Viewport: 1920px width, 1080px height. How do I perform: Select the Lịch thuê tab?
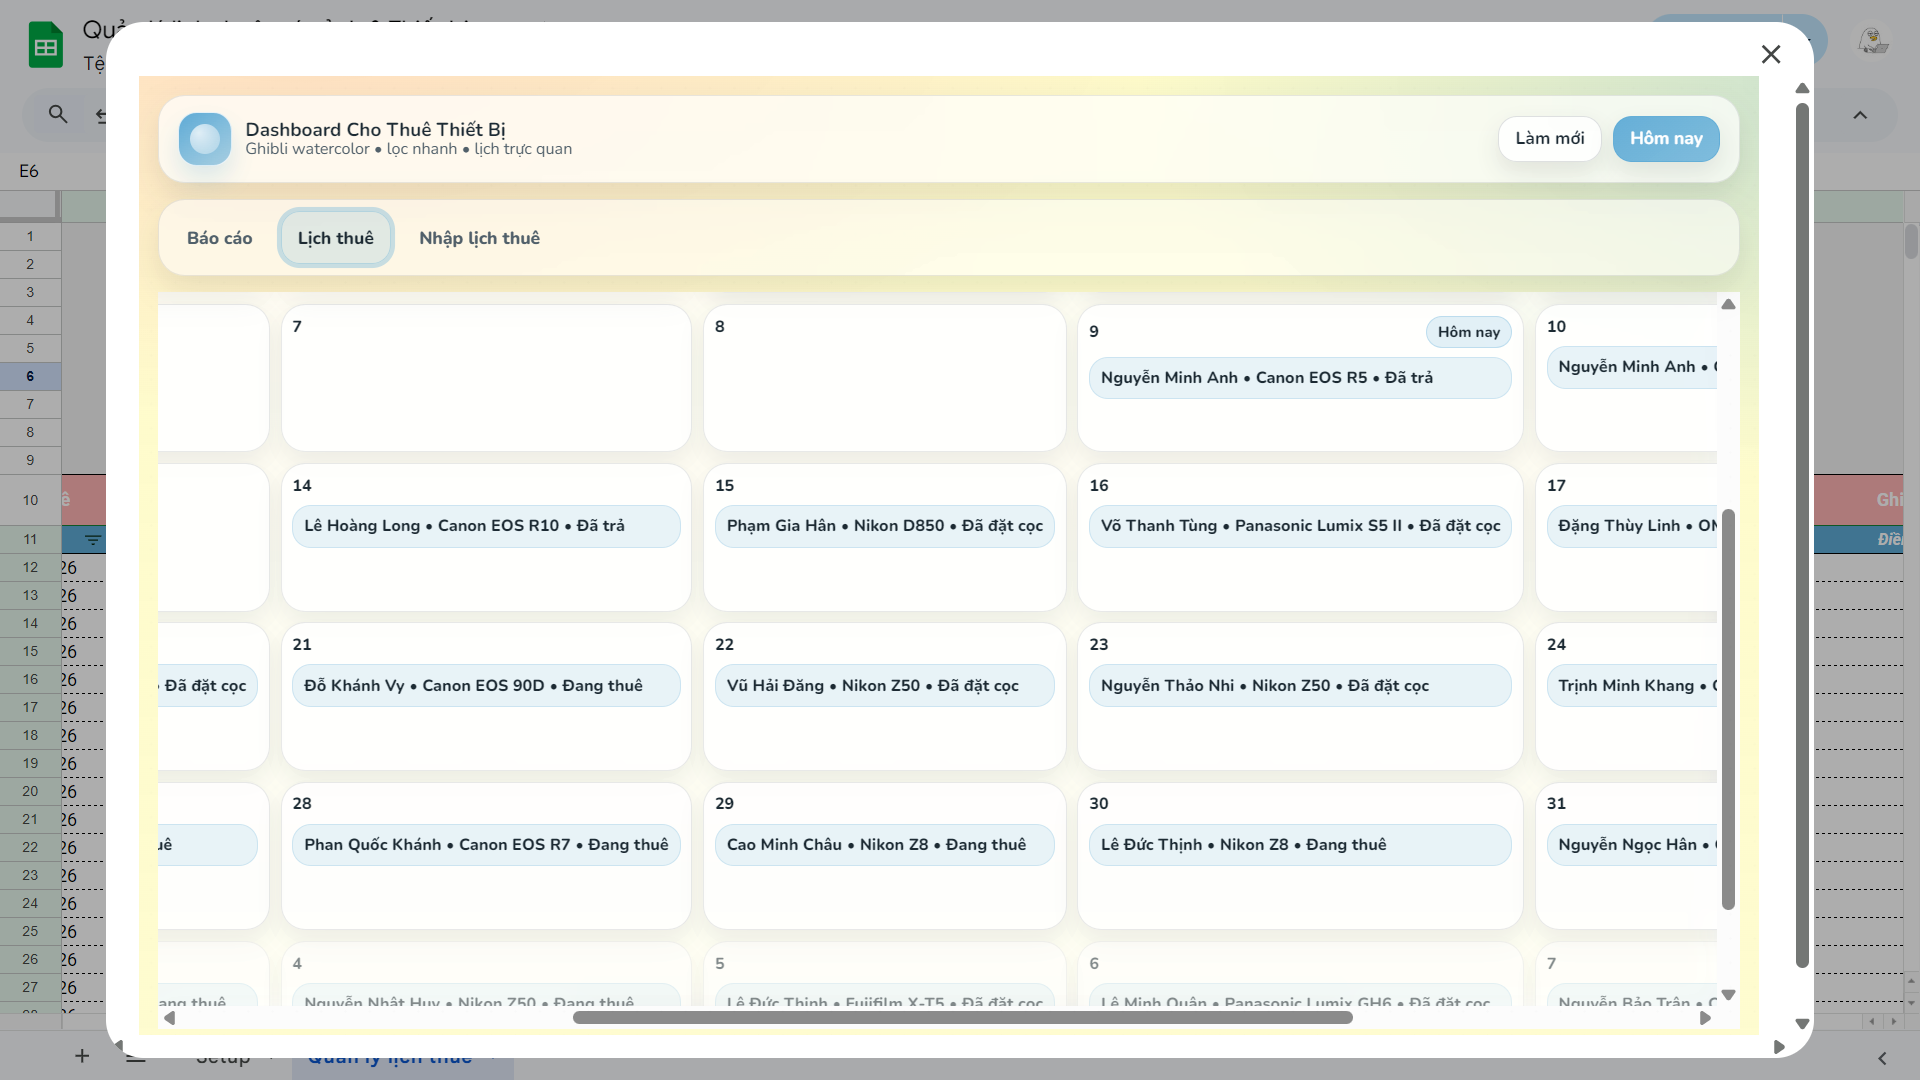[335, 238]
